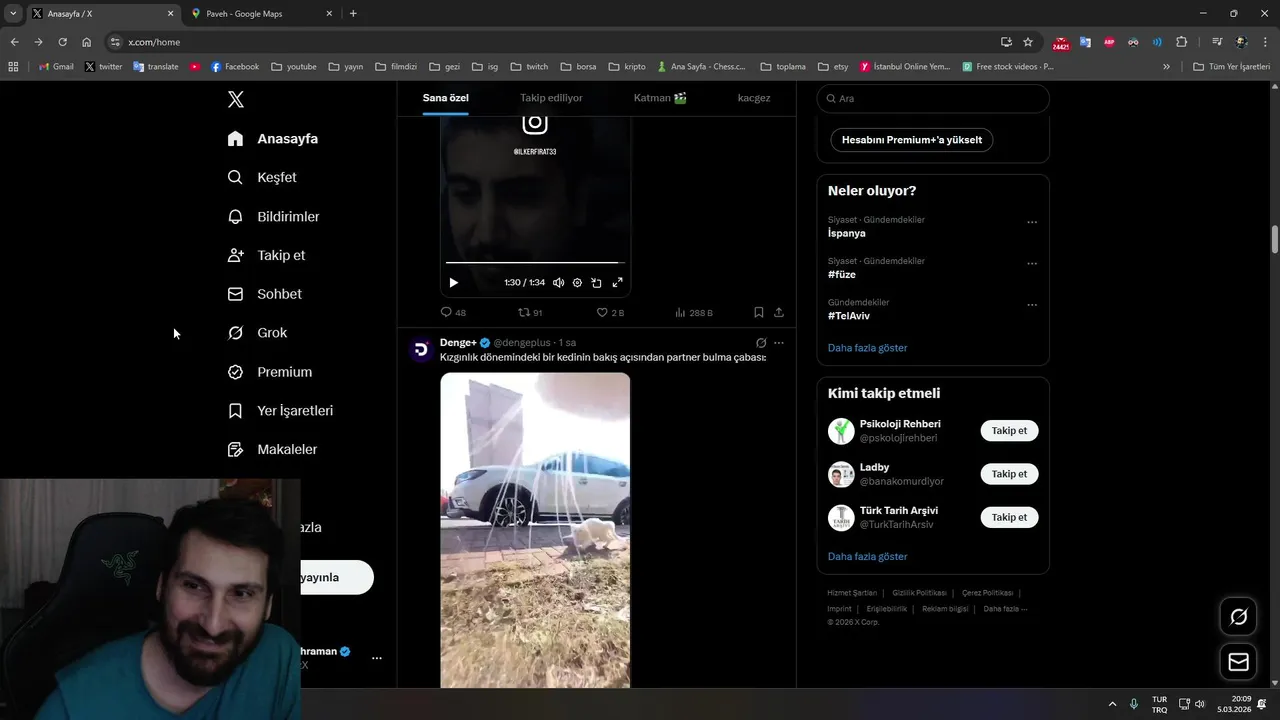Open Premium in sidebar
The width and height of the screenshot is (1280, 720).
coord(270,372)
